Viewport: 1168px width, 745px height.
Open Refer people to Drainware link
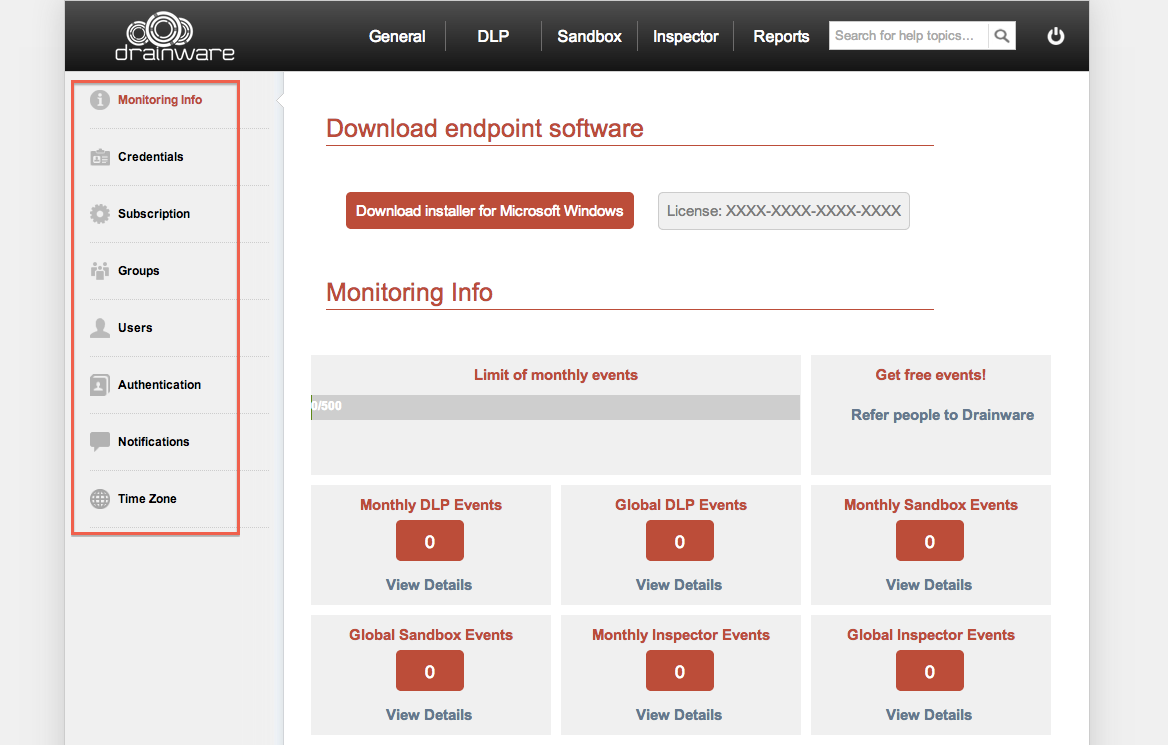(x=942, y=415)
